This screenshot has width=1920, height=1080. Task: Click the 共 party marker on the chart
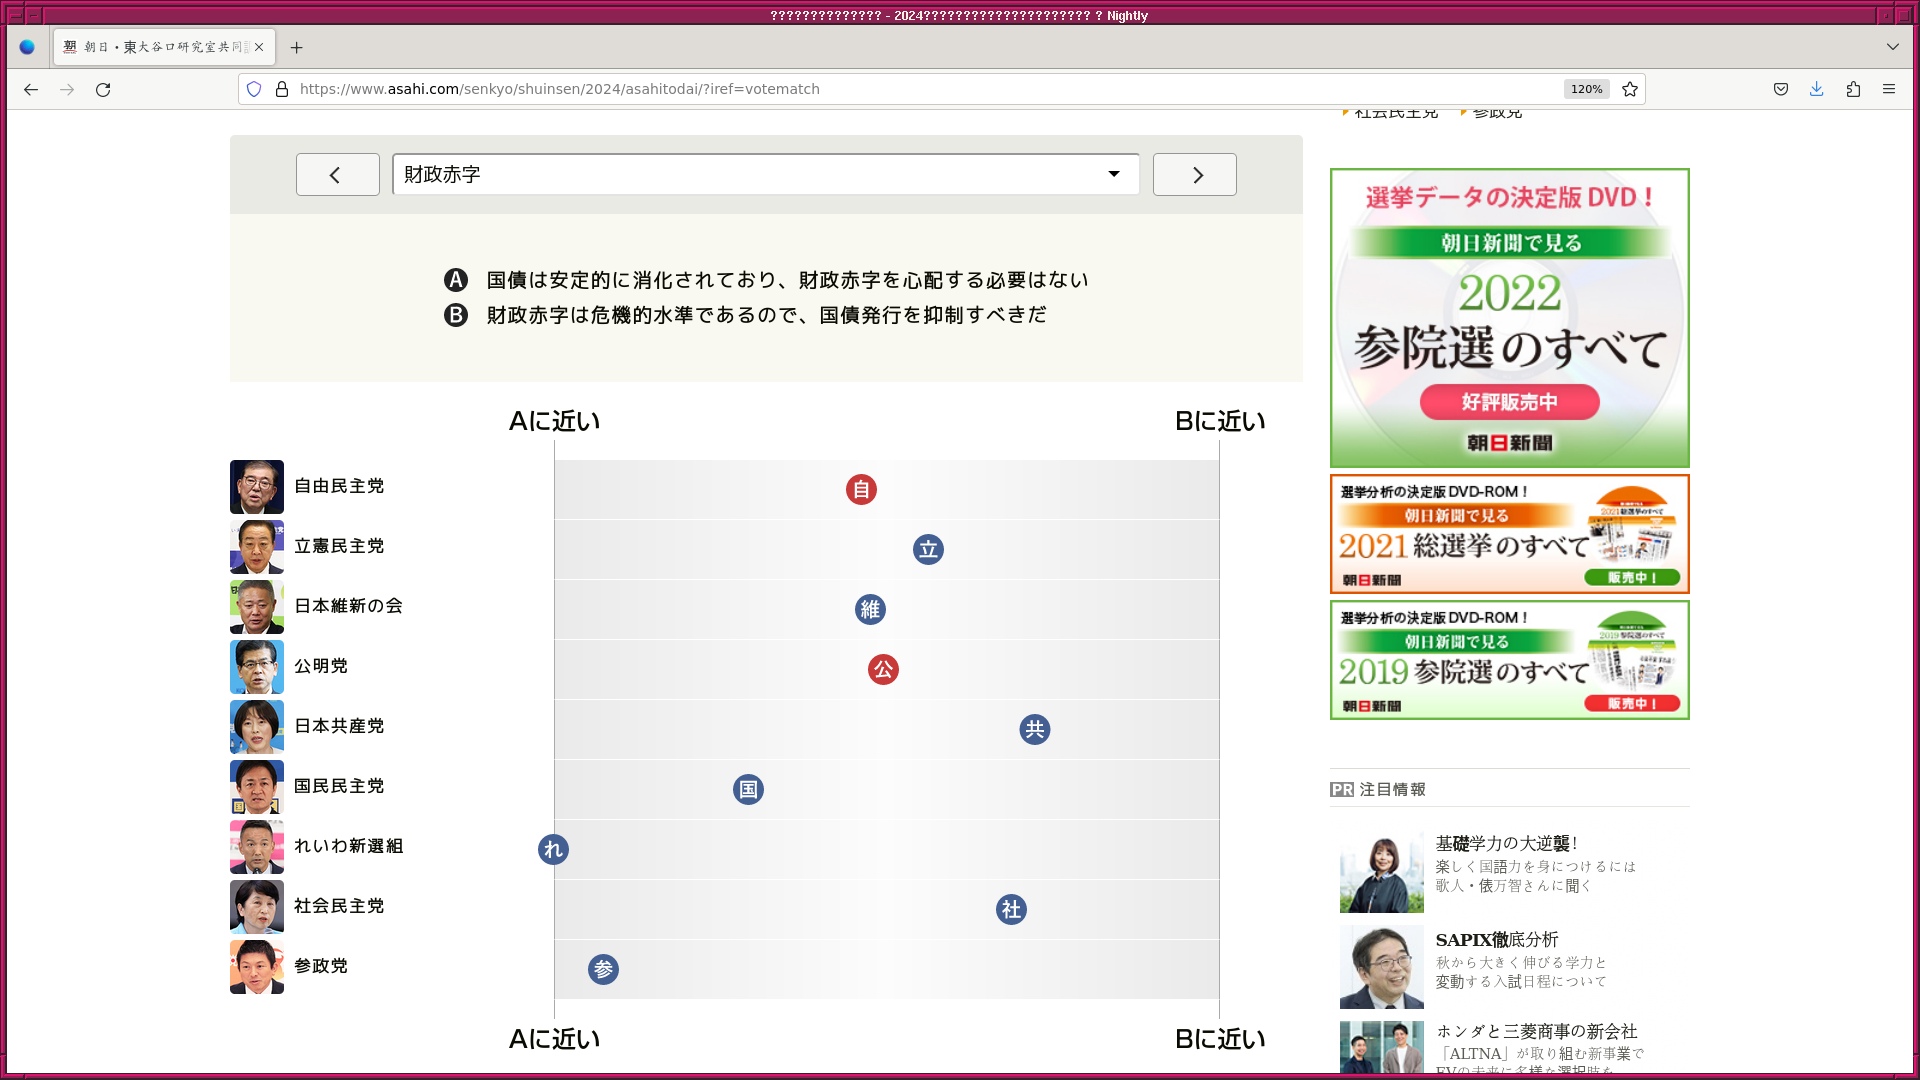pos(1035,730)
